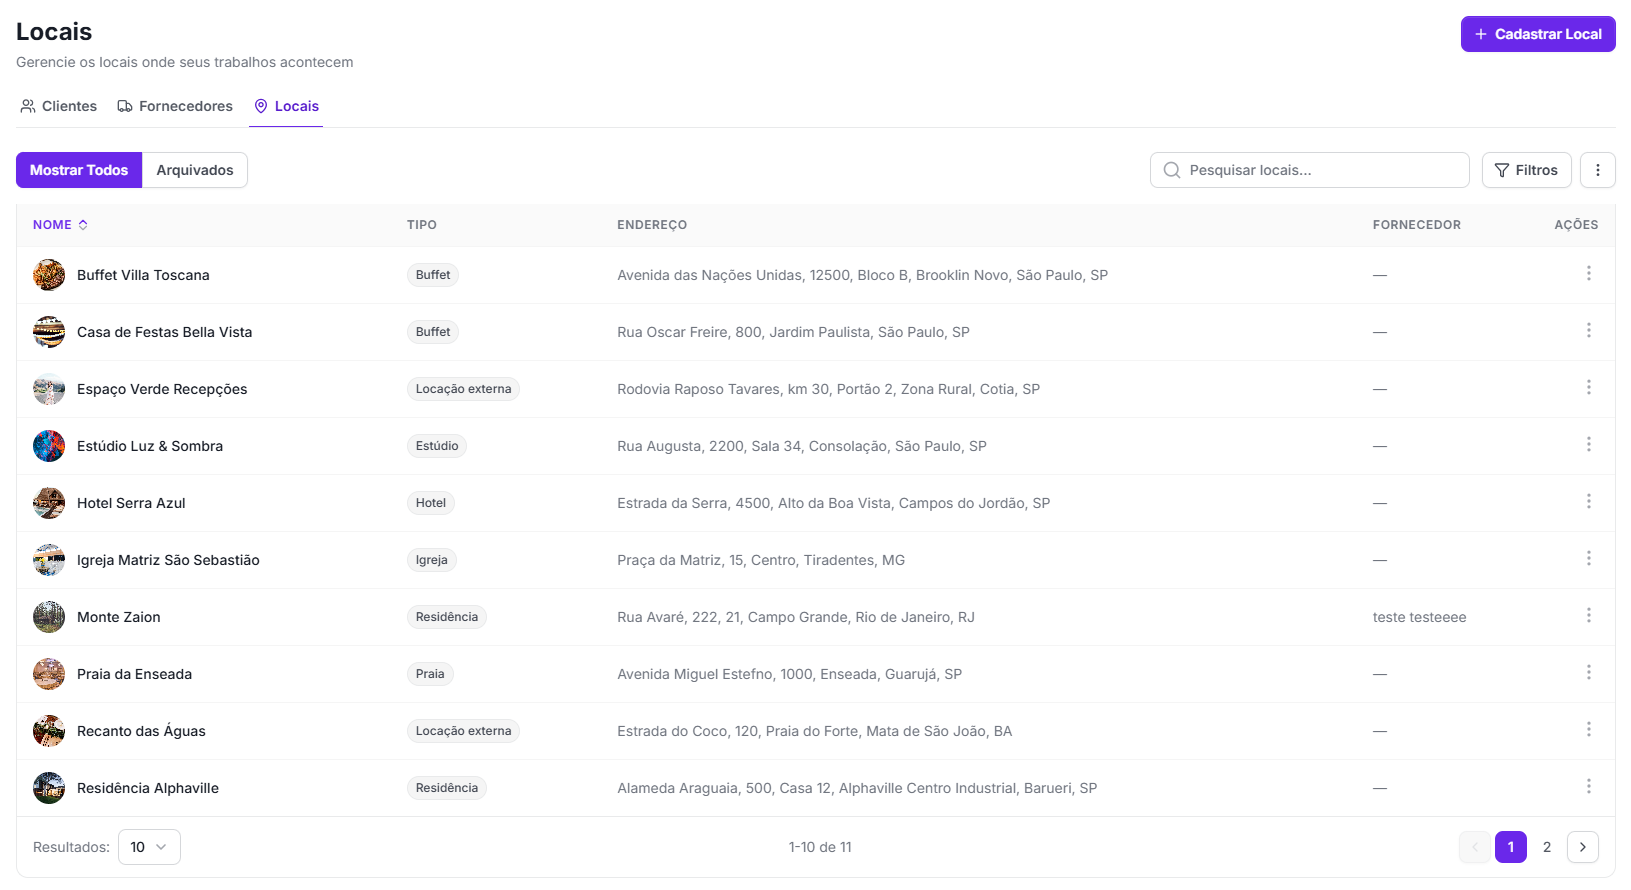Open actions menu for Buffet Villa Toscana

click(1588, 274)
